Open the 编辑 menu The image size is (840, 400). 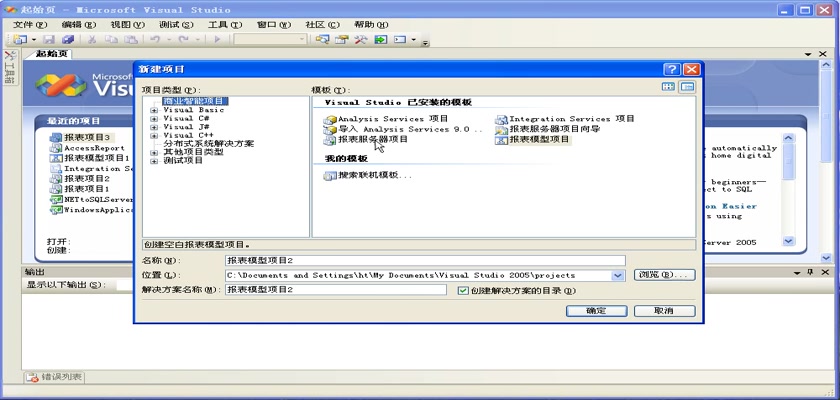[79, 25]
